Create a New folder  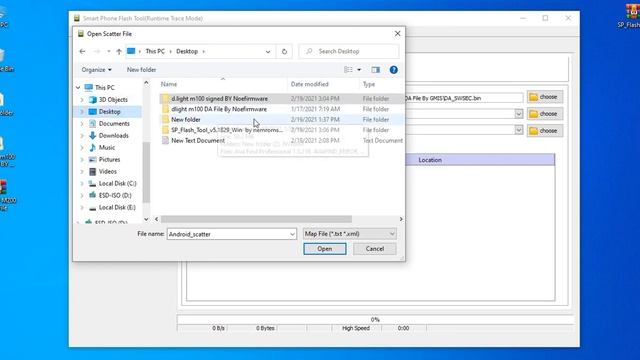pos(141,70)
